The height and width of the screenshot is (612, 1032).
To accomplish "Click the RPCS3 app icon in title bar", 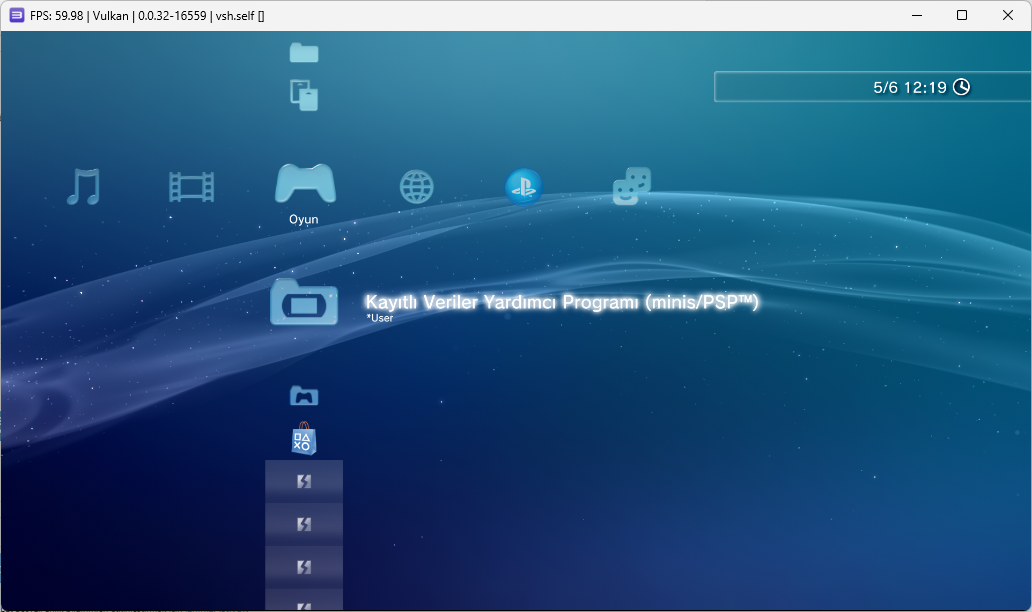I will [16, 15].
